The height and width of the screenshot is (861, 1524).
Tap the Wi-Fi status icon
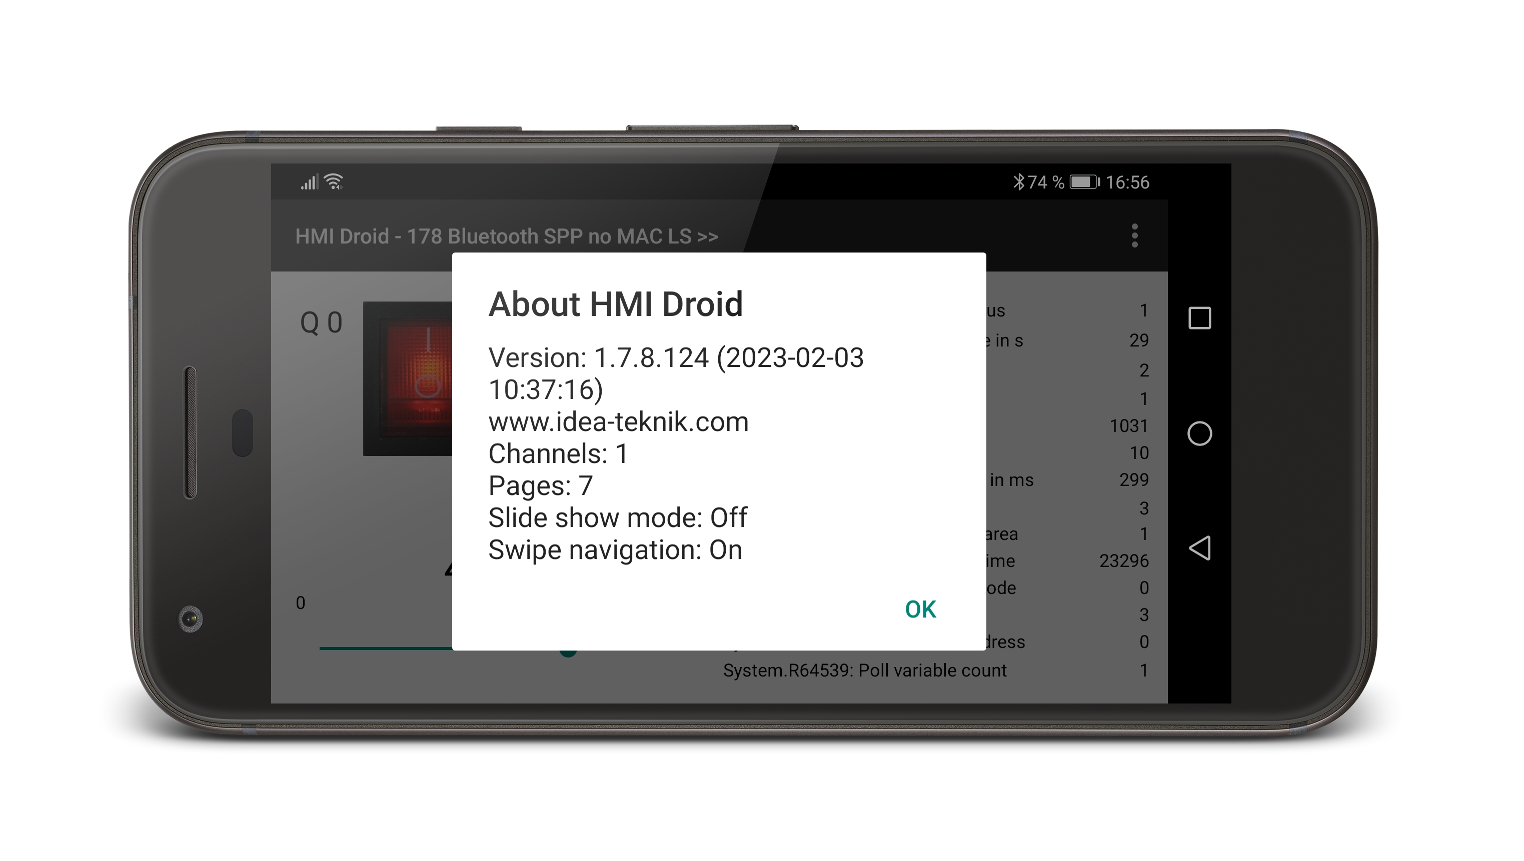[334, 181]
